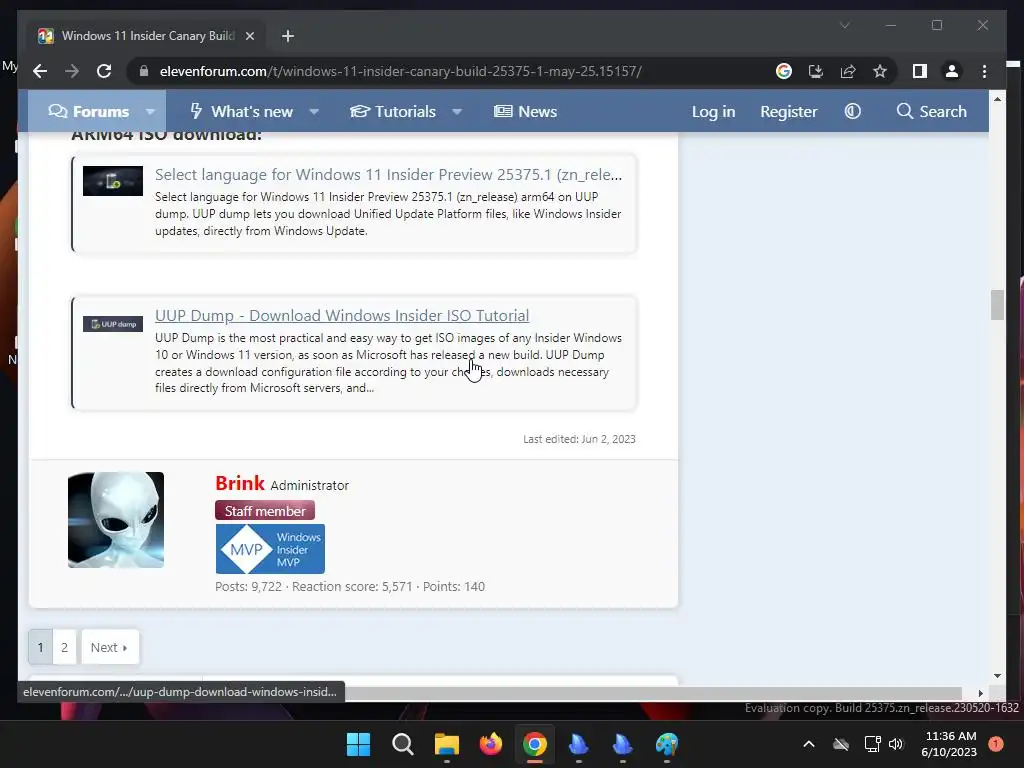Open Chrome side panel
Screen dimensions: 1024x768
pyautogui.click(x=920, y=71)
